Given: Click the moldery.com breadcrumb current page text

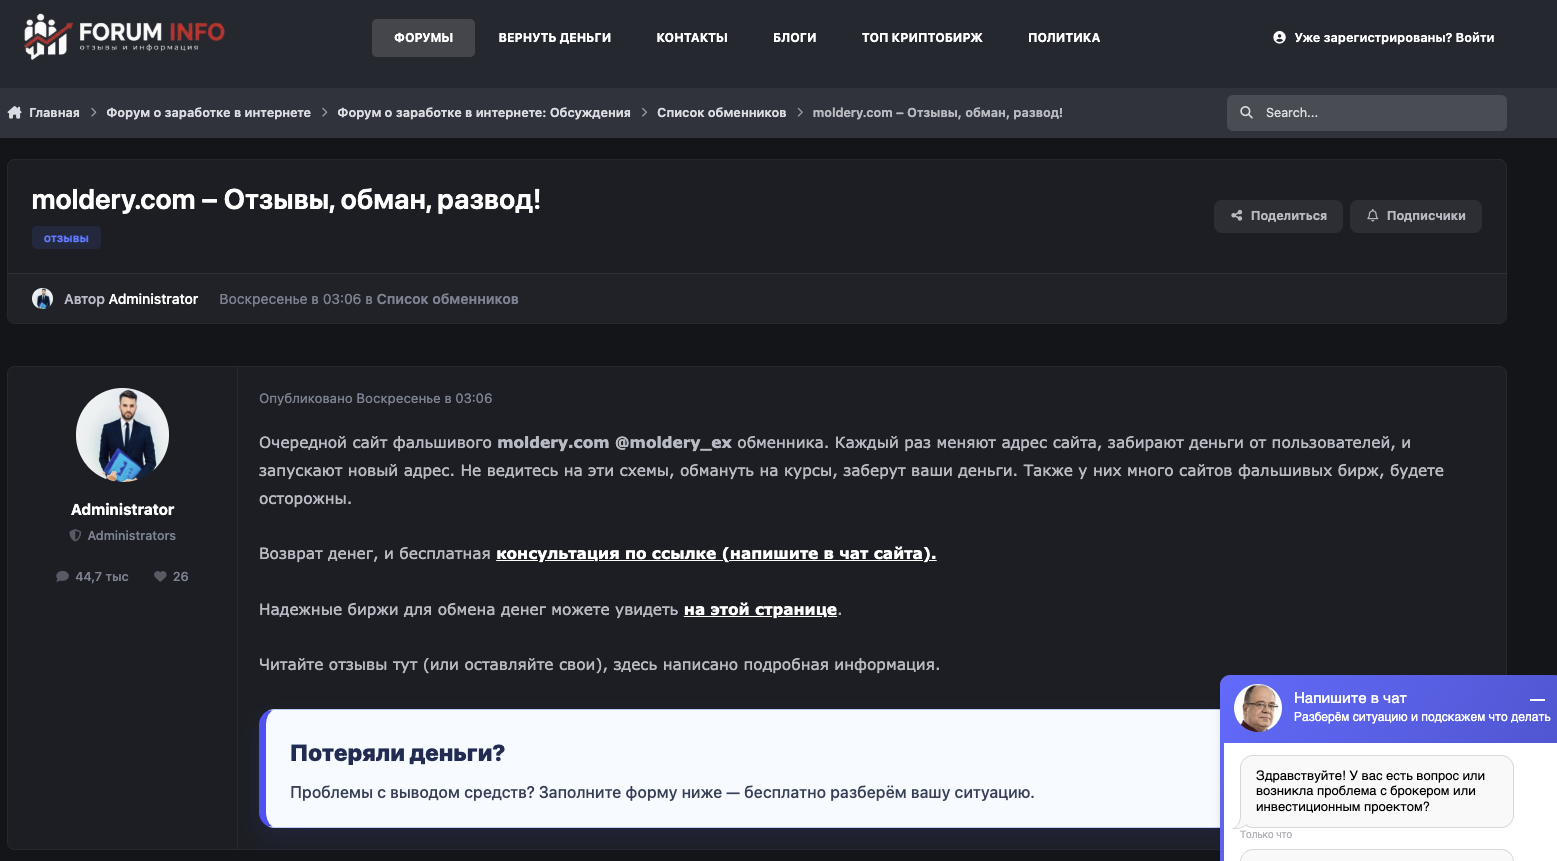Looking at the screenshot, I should (x=937, y=113).
